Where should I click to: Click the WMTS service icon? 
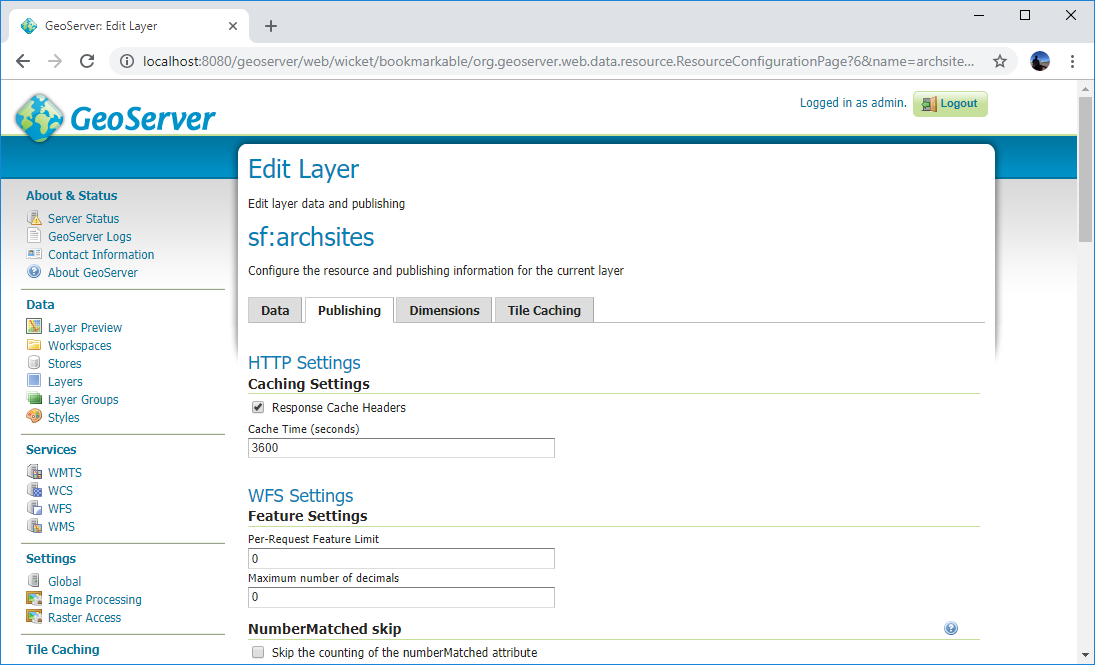pos(34,472)
